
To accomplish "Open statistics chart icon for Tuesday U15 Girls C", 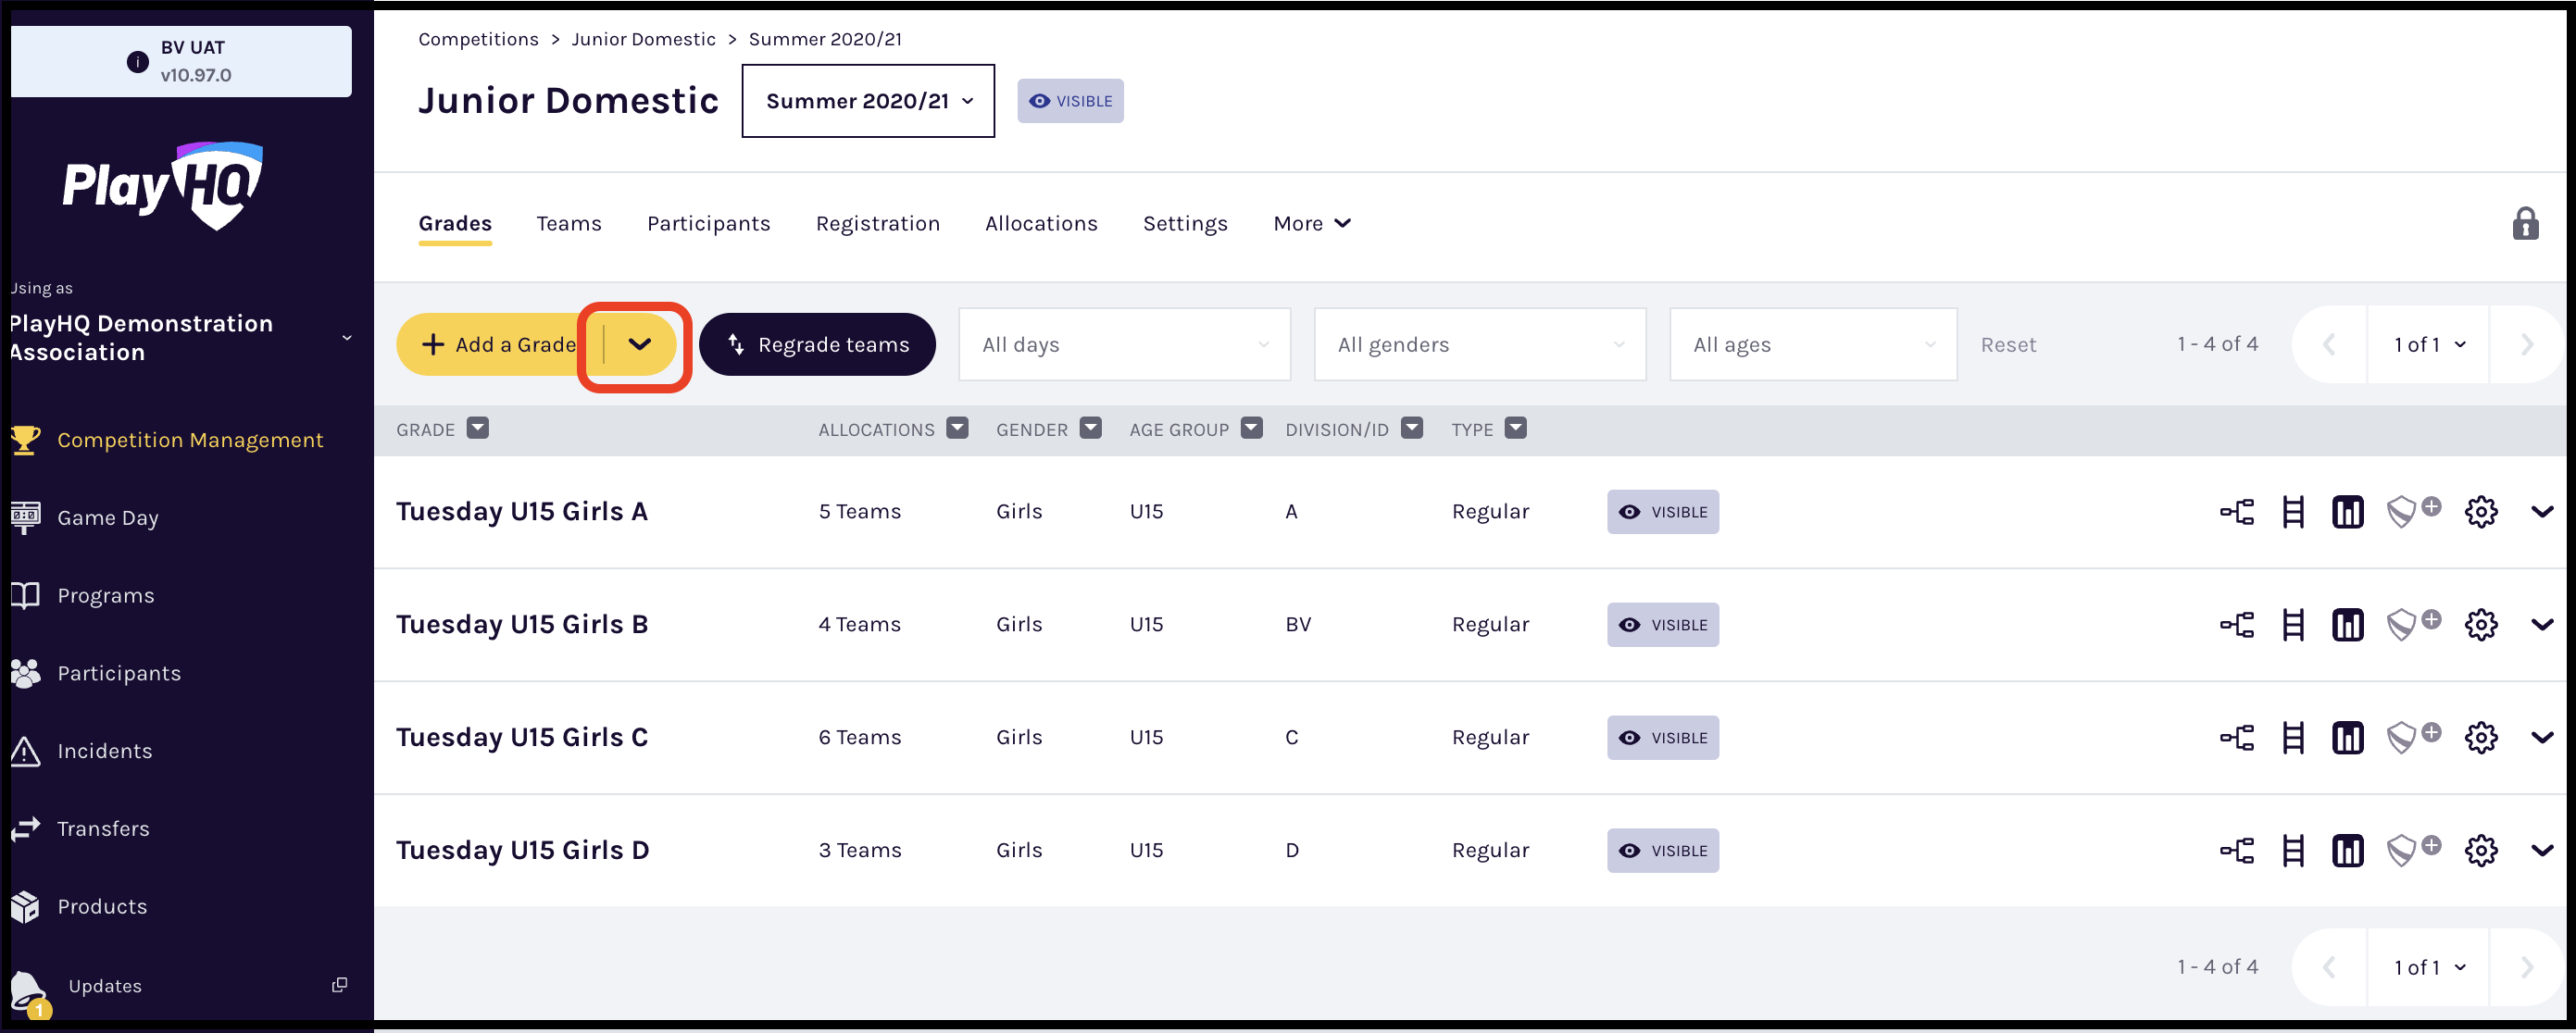I will pyautogui.click(x=2347, y=738).
